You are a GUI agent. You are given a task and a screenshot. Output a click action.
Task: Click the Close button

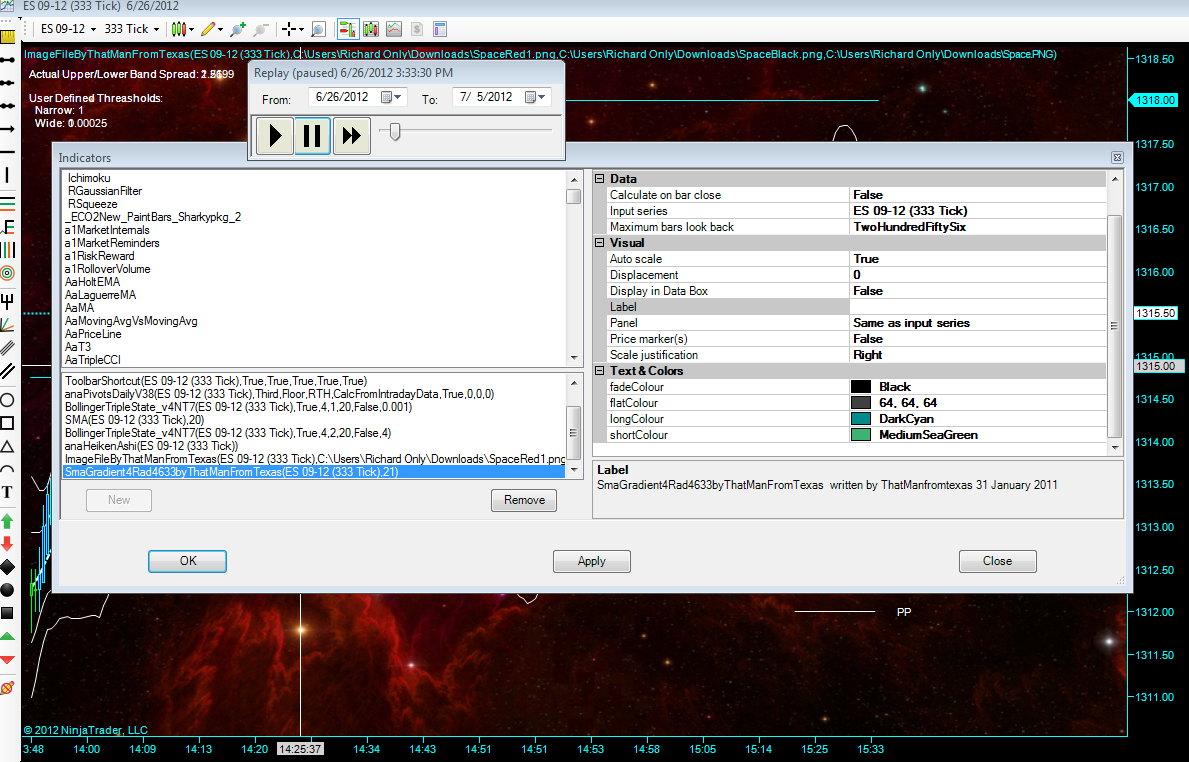point(997,561)
